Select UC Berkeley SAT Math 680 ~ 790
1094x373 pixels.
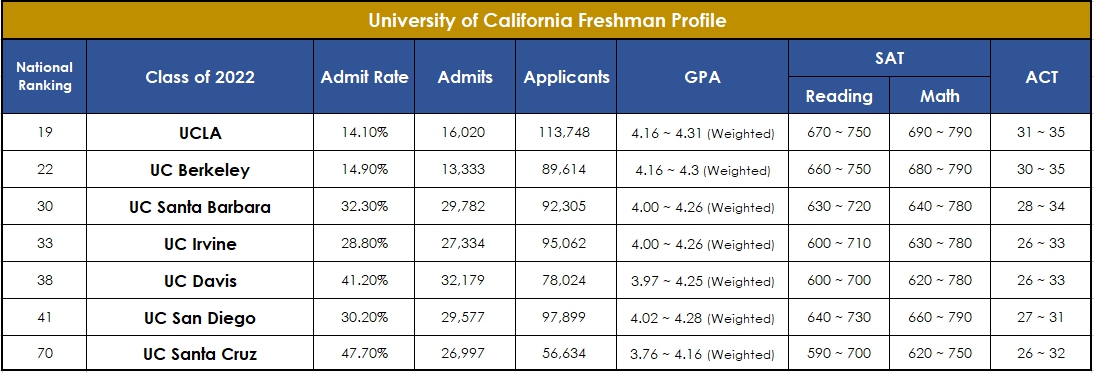point(940,169)
